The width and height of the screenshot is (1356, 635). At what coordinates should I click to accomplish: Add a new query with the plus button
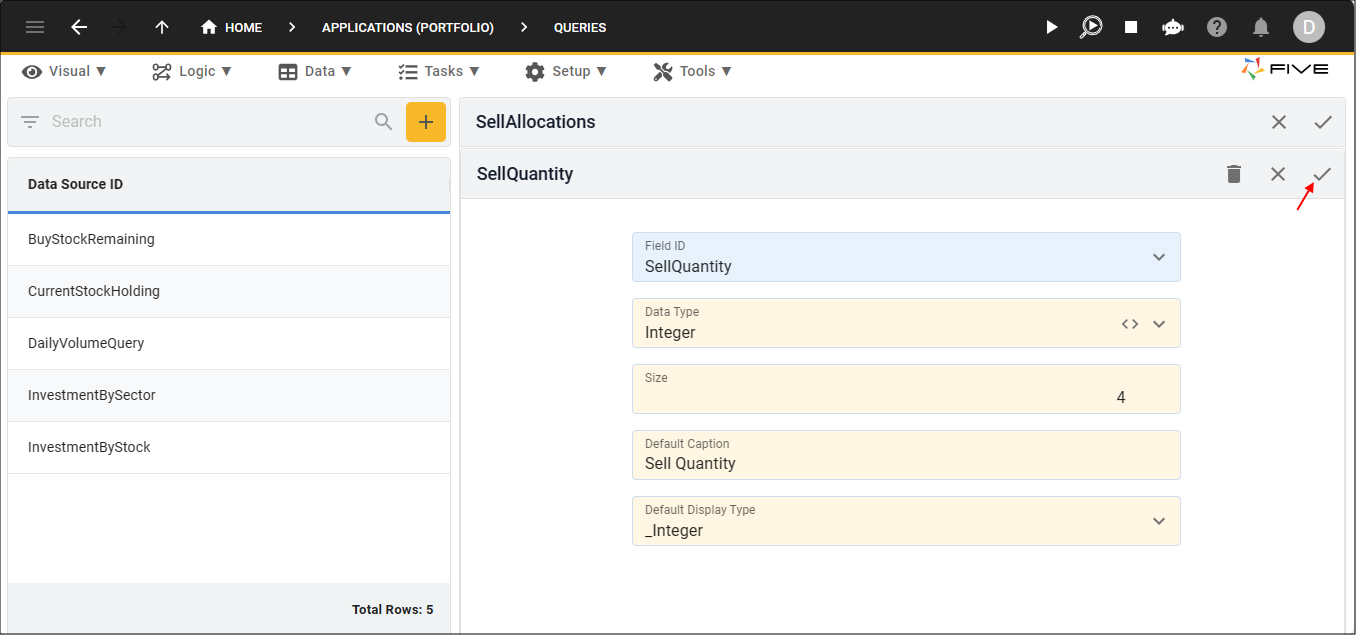[426, 122]
